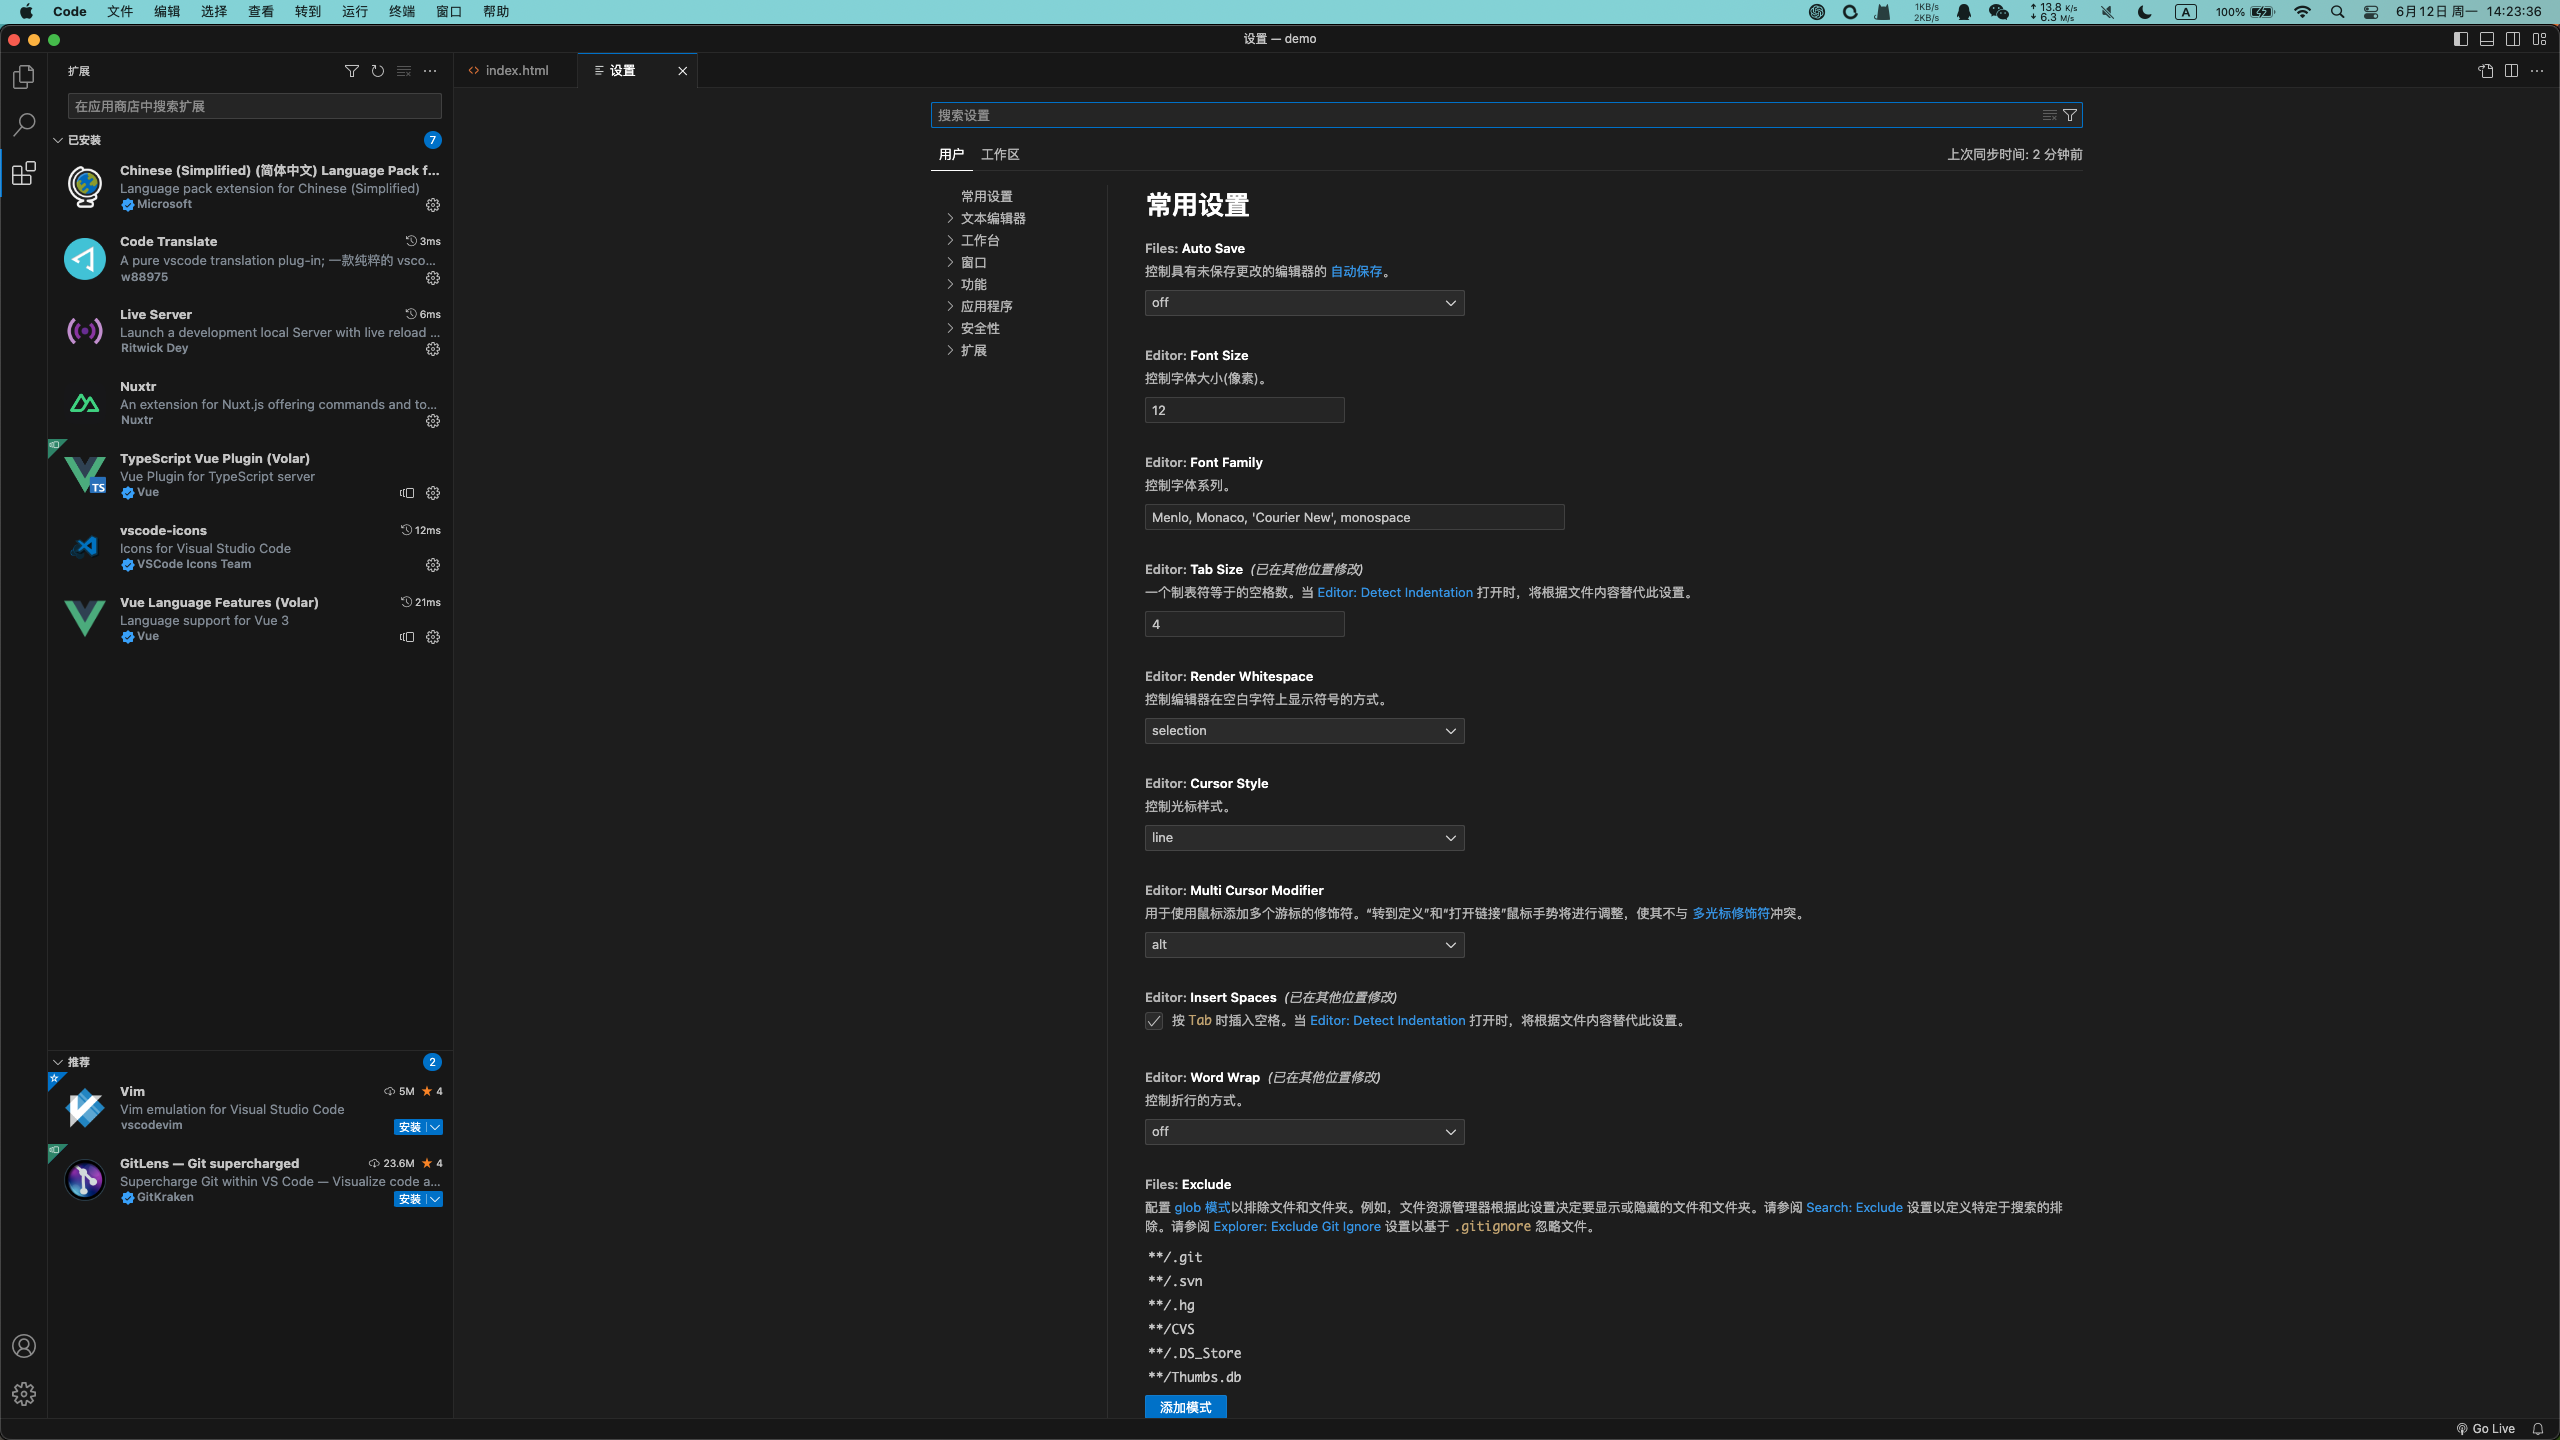2560x1440 pixels.
Task: Open the Search view in the activity bar
Action: pyautogui.click(x=24, y=124)
